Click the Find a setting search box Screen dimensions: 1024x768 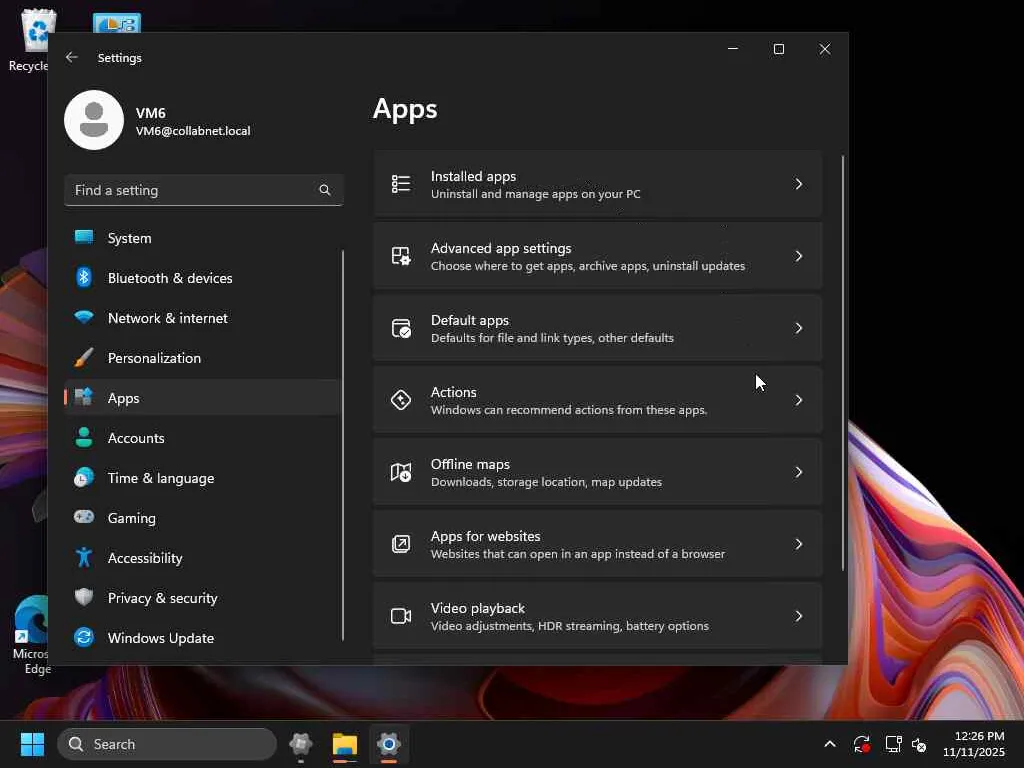pyautogui.click(x=190, y=190)
